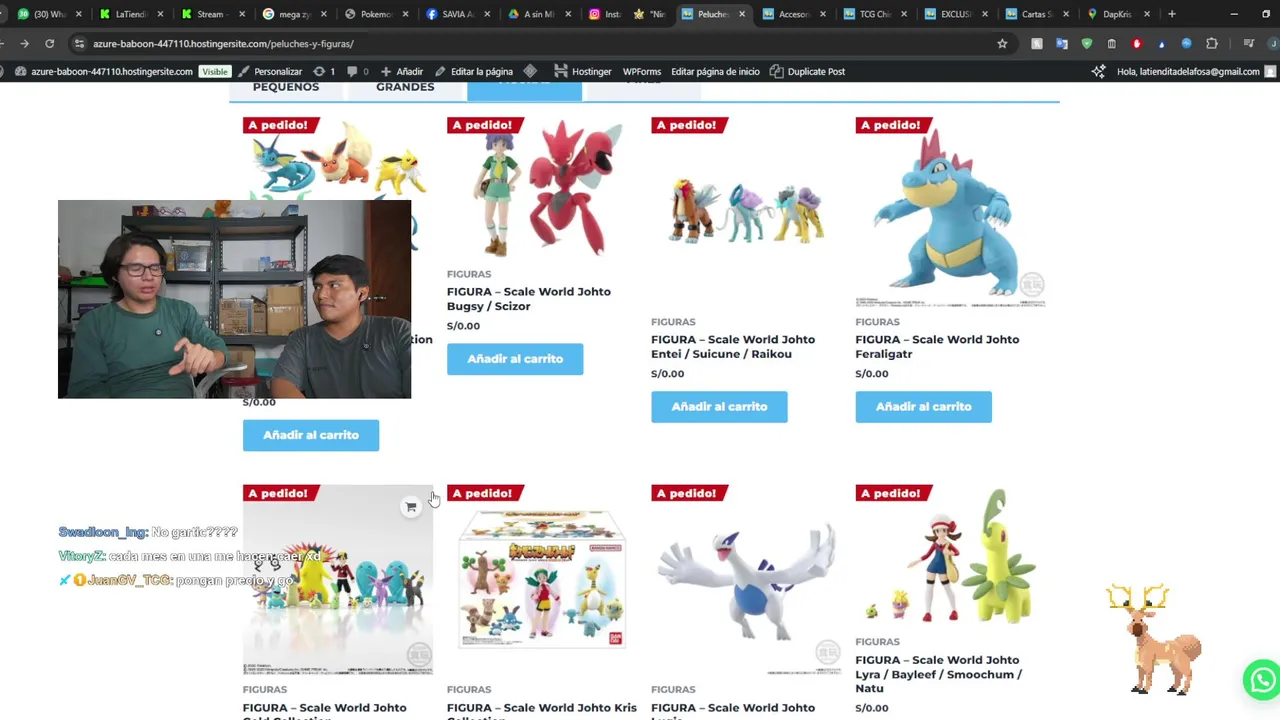The height and width of the screenshot is (720, 1280).
Task: Open Entei / Suicune / Raikou product link
Action: (733, 347)
